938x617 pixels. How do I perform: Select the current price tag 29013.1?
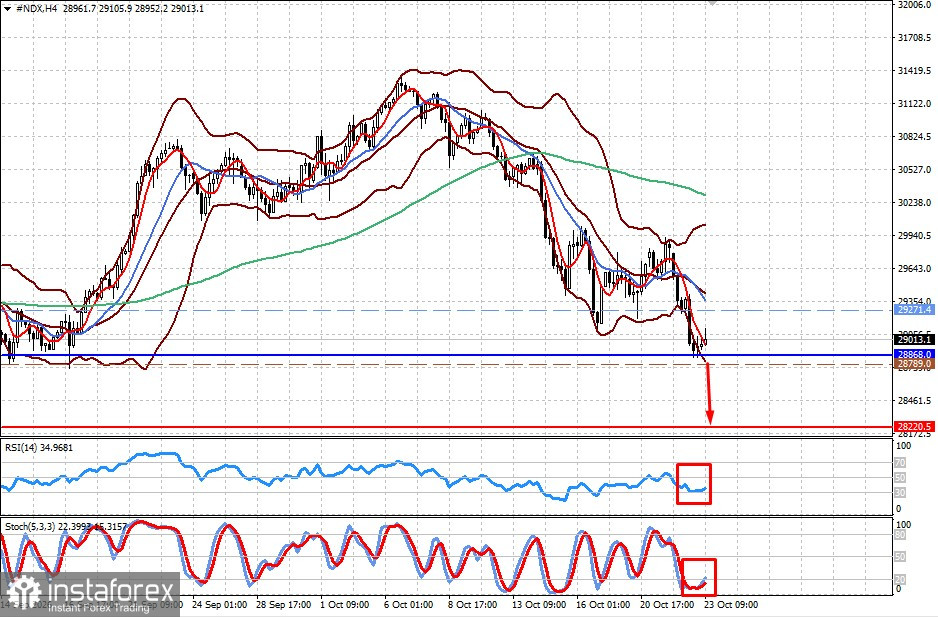pos(915,339)
